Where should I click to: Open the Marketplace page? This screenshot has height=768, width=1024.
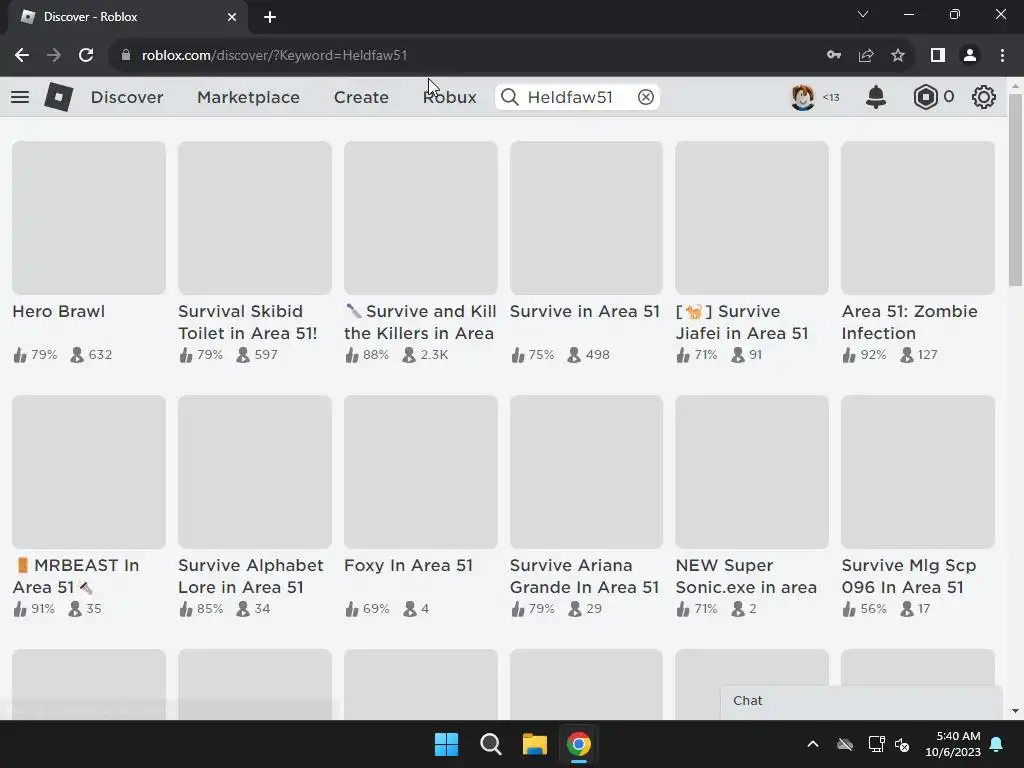(248, 97)
